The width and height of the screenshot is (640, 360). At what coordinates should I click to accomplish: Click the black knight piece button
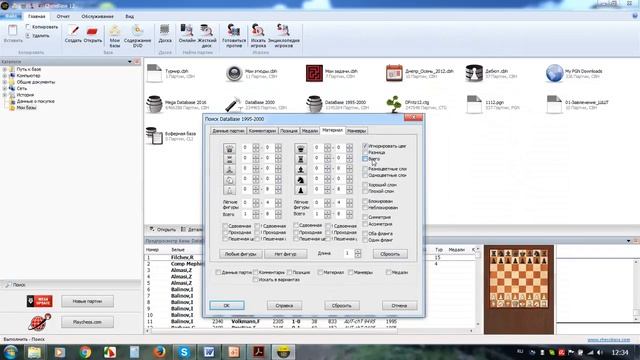[x=301, y=180]
